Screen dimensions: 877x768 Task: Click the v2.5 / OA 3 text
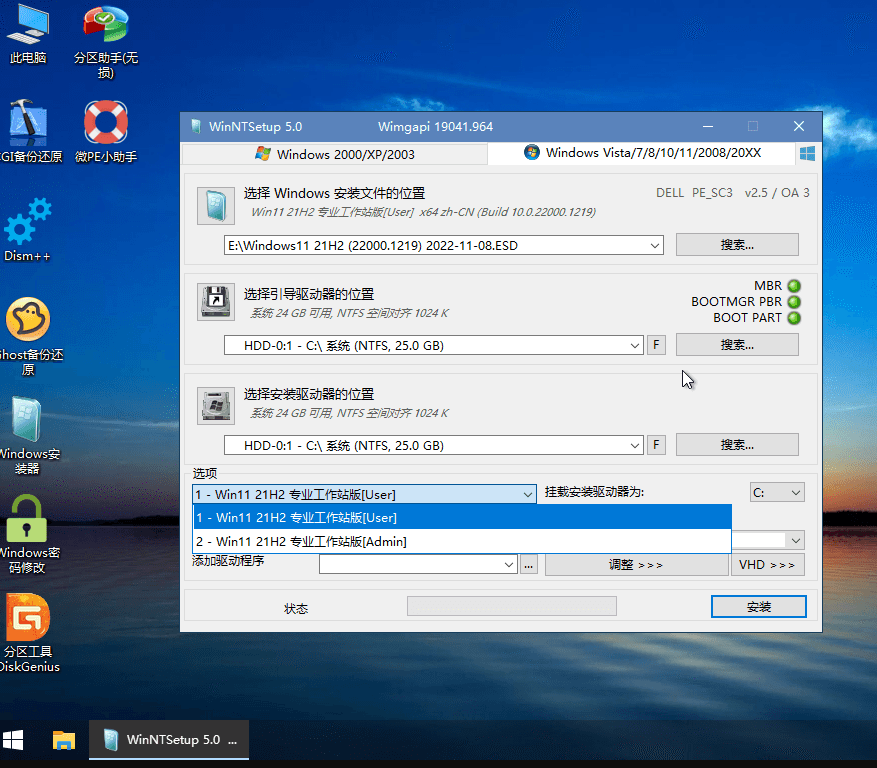(777, 193)
